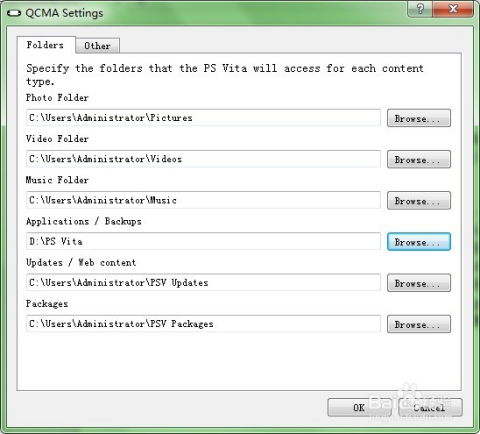
Task: Click the QCMA icon in title bar
Action: [14, 13]
